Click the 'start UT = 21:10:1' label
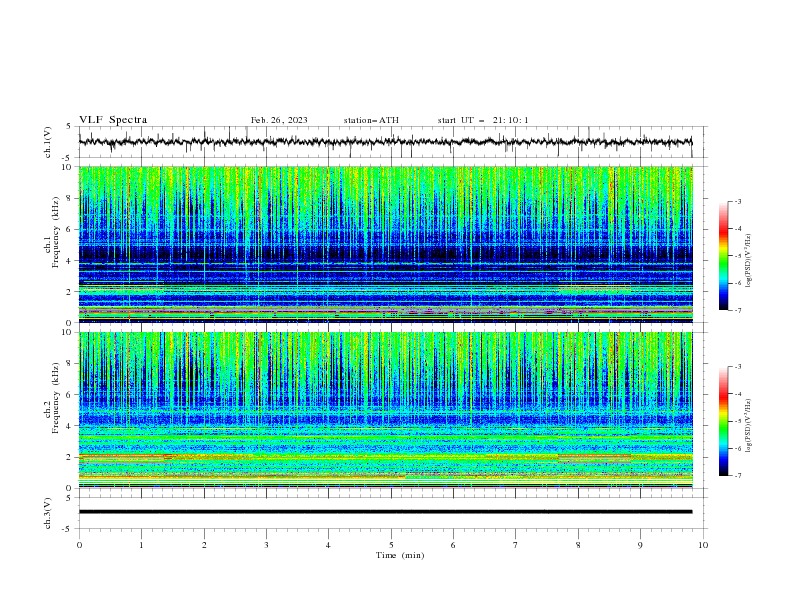 click(x=483, y=120)
